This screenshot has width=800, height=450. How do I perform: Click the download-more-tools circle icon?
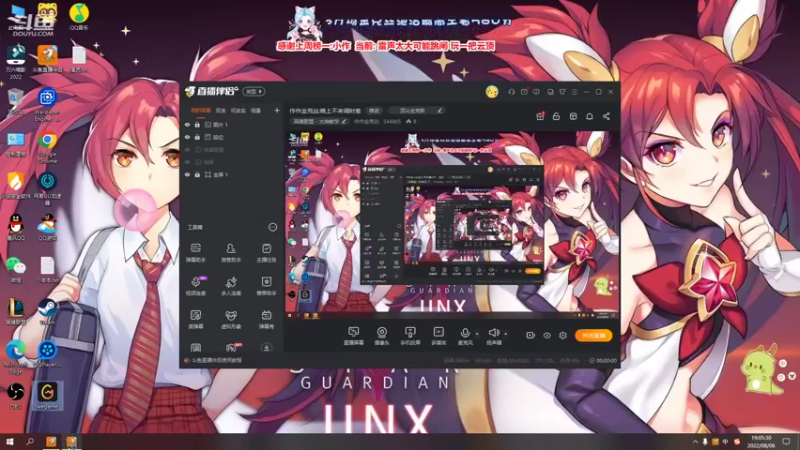tap(266, 348)
